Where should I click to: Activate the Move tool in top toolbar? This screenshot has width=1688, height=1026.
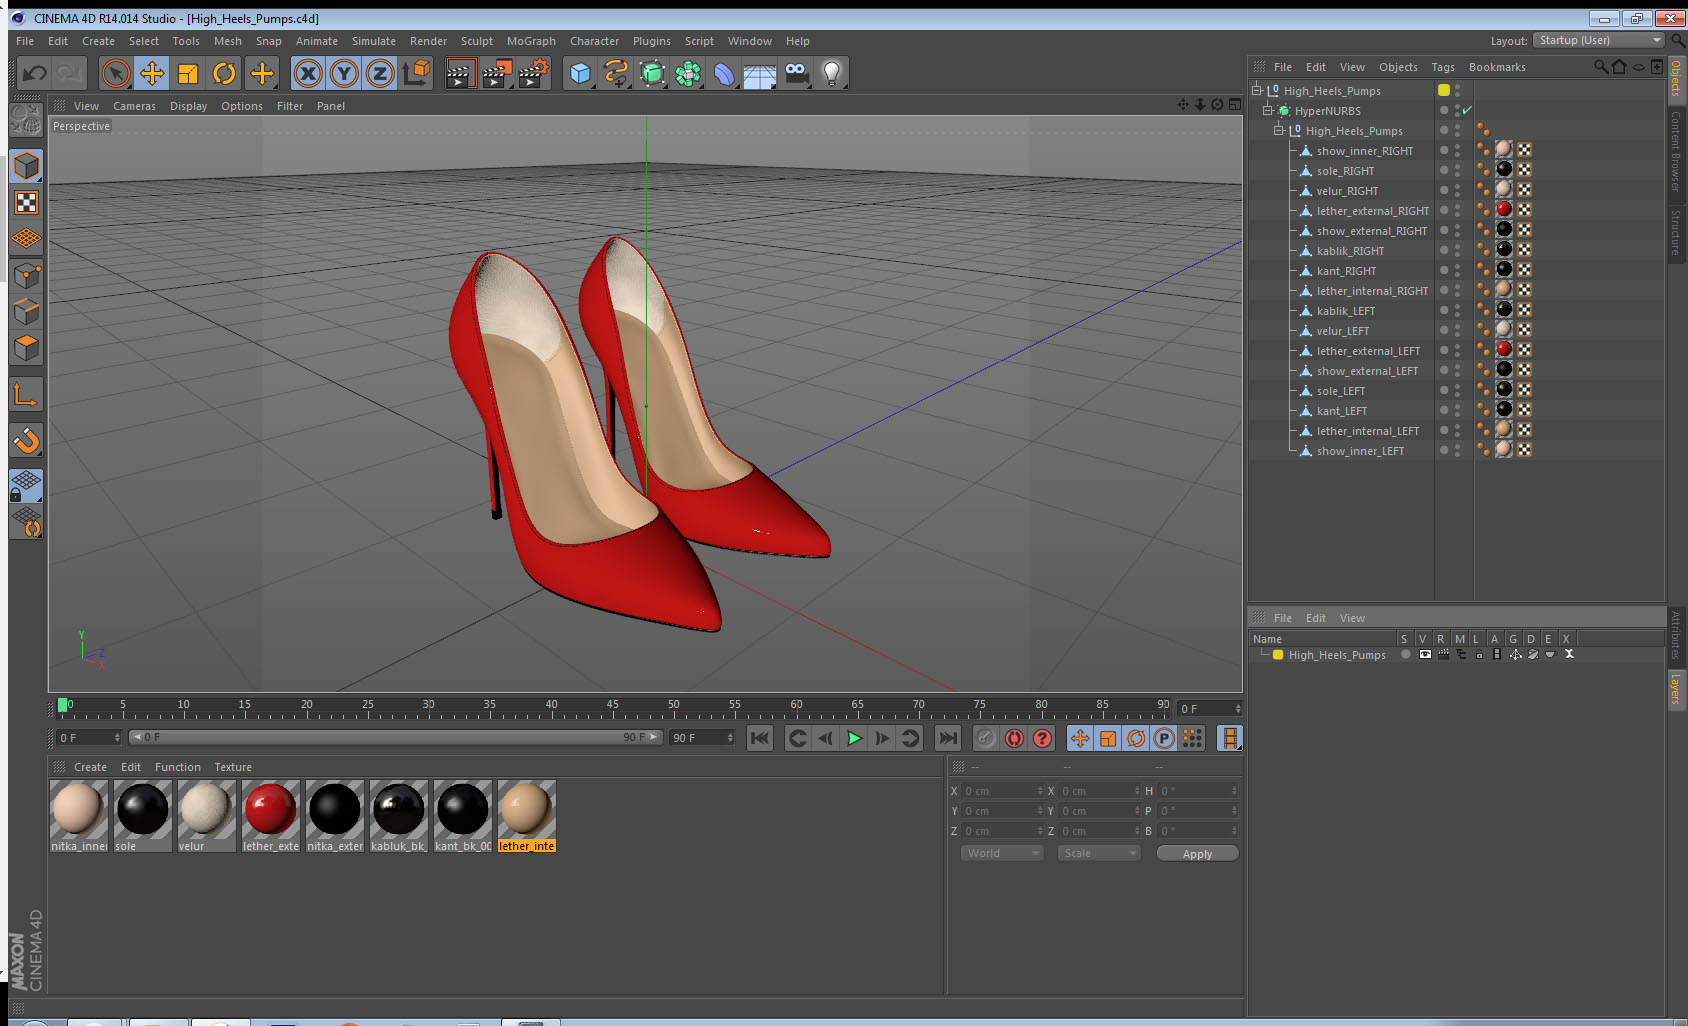point(152,73)
